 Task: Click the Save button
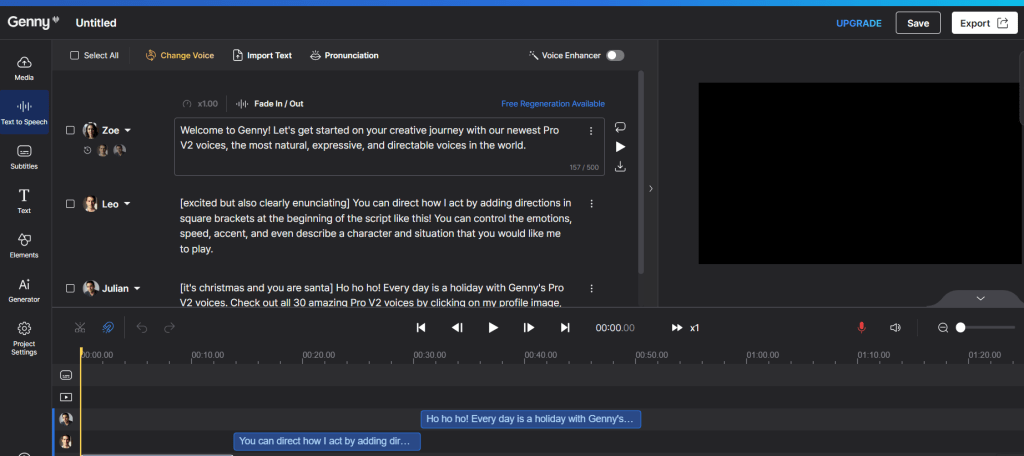coord(918,23)
